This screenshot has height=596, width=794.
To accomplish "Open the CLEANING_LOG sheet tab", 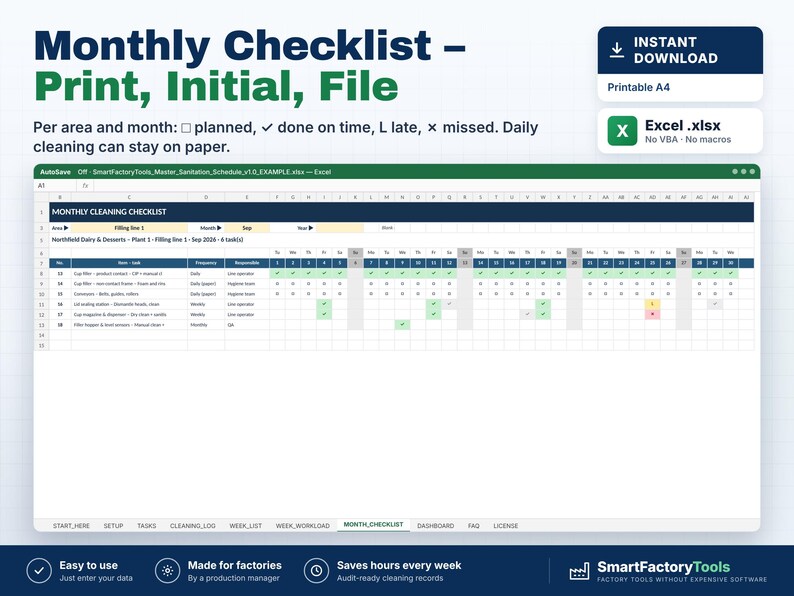I will [193, 526].
